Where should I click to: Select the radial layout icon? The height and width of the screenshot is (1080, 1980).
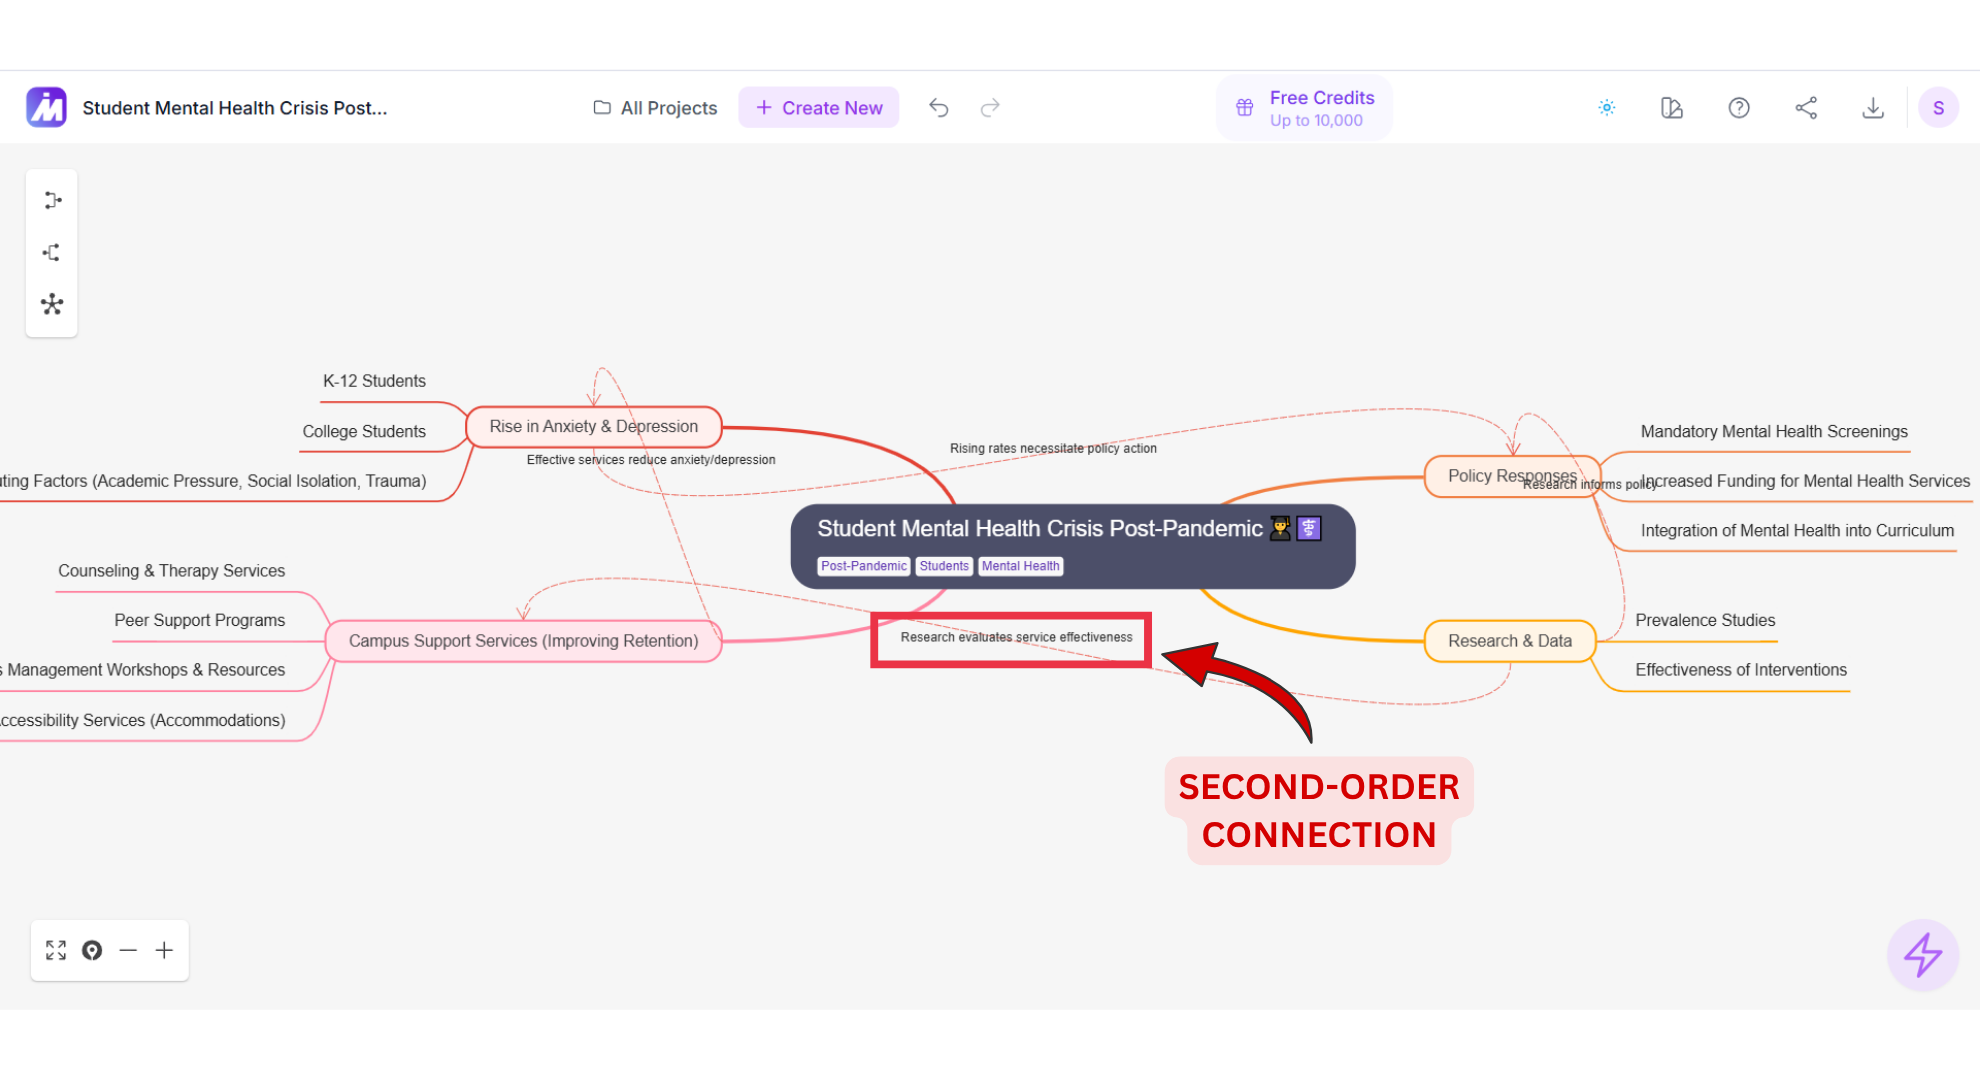(x=52, y=304)
